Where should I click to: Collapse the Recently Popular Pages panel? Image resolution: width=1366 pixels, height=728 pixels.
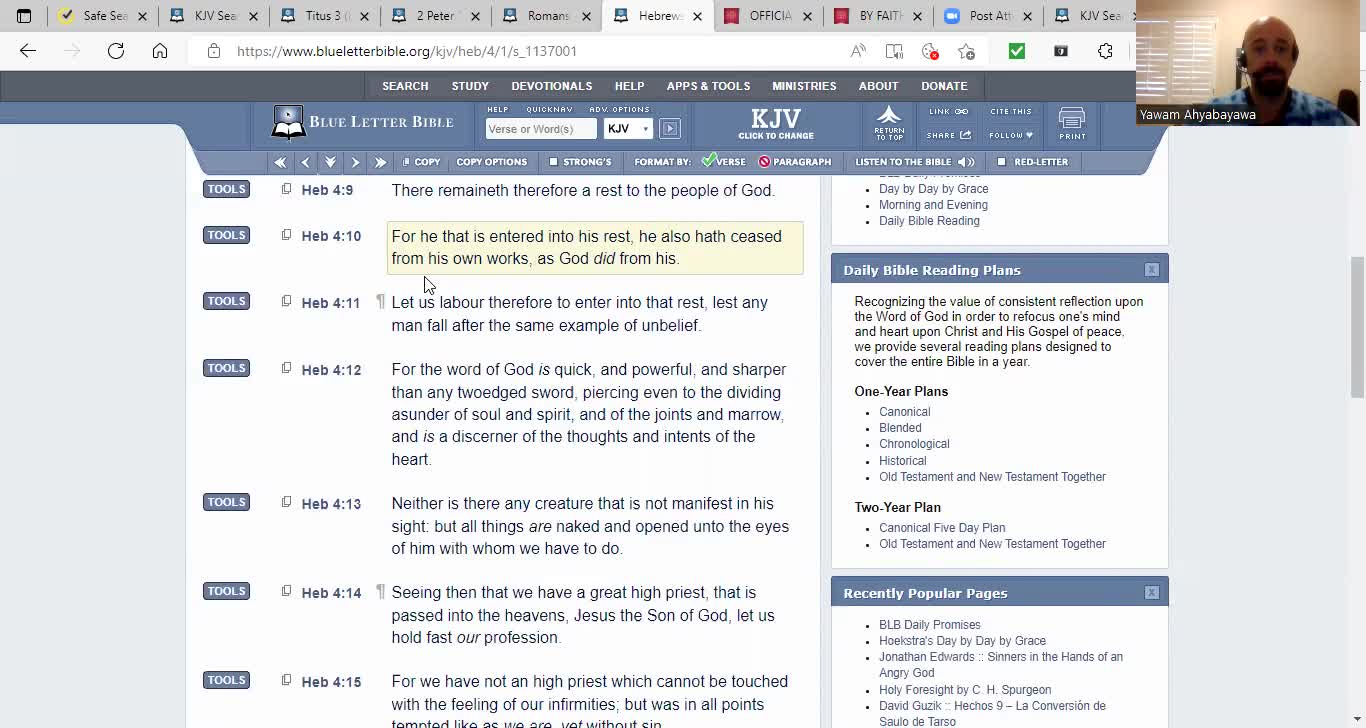point(1152,593)
